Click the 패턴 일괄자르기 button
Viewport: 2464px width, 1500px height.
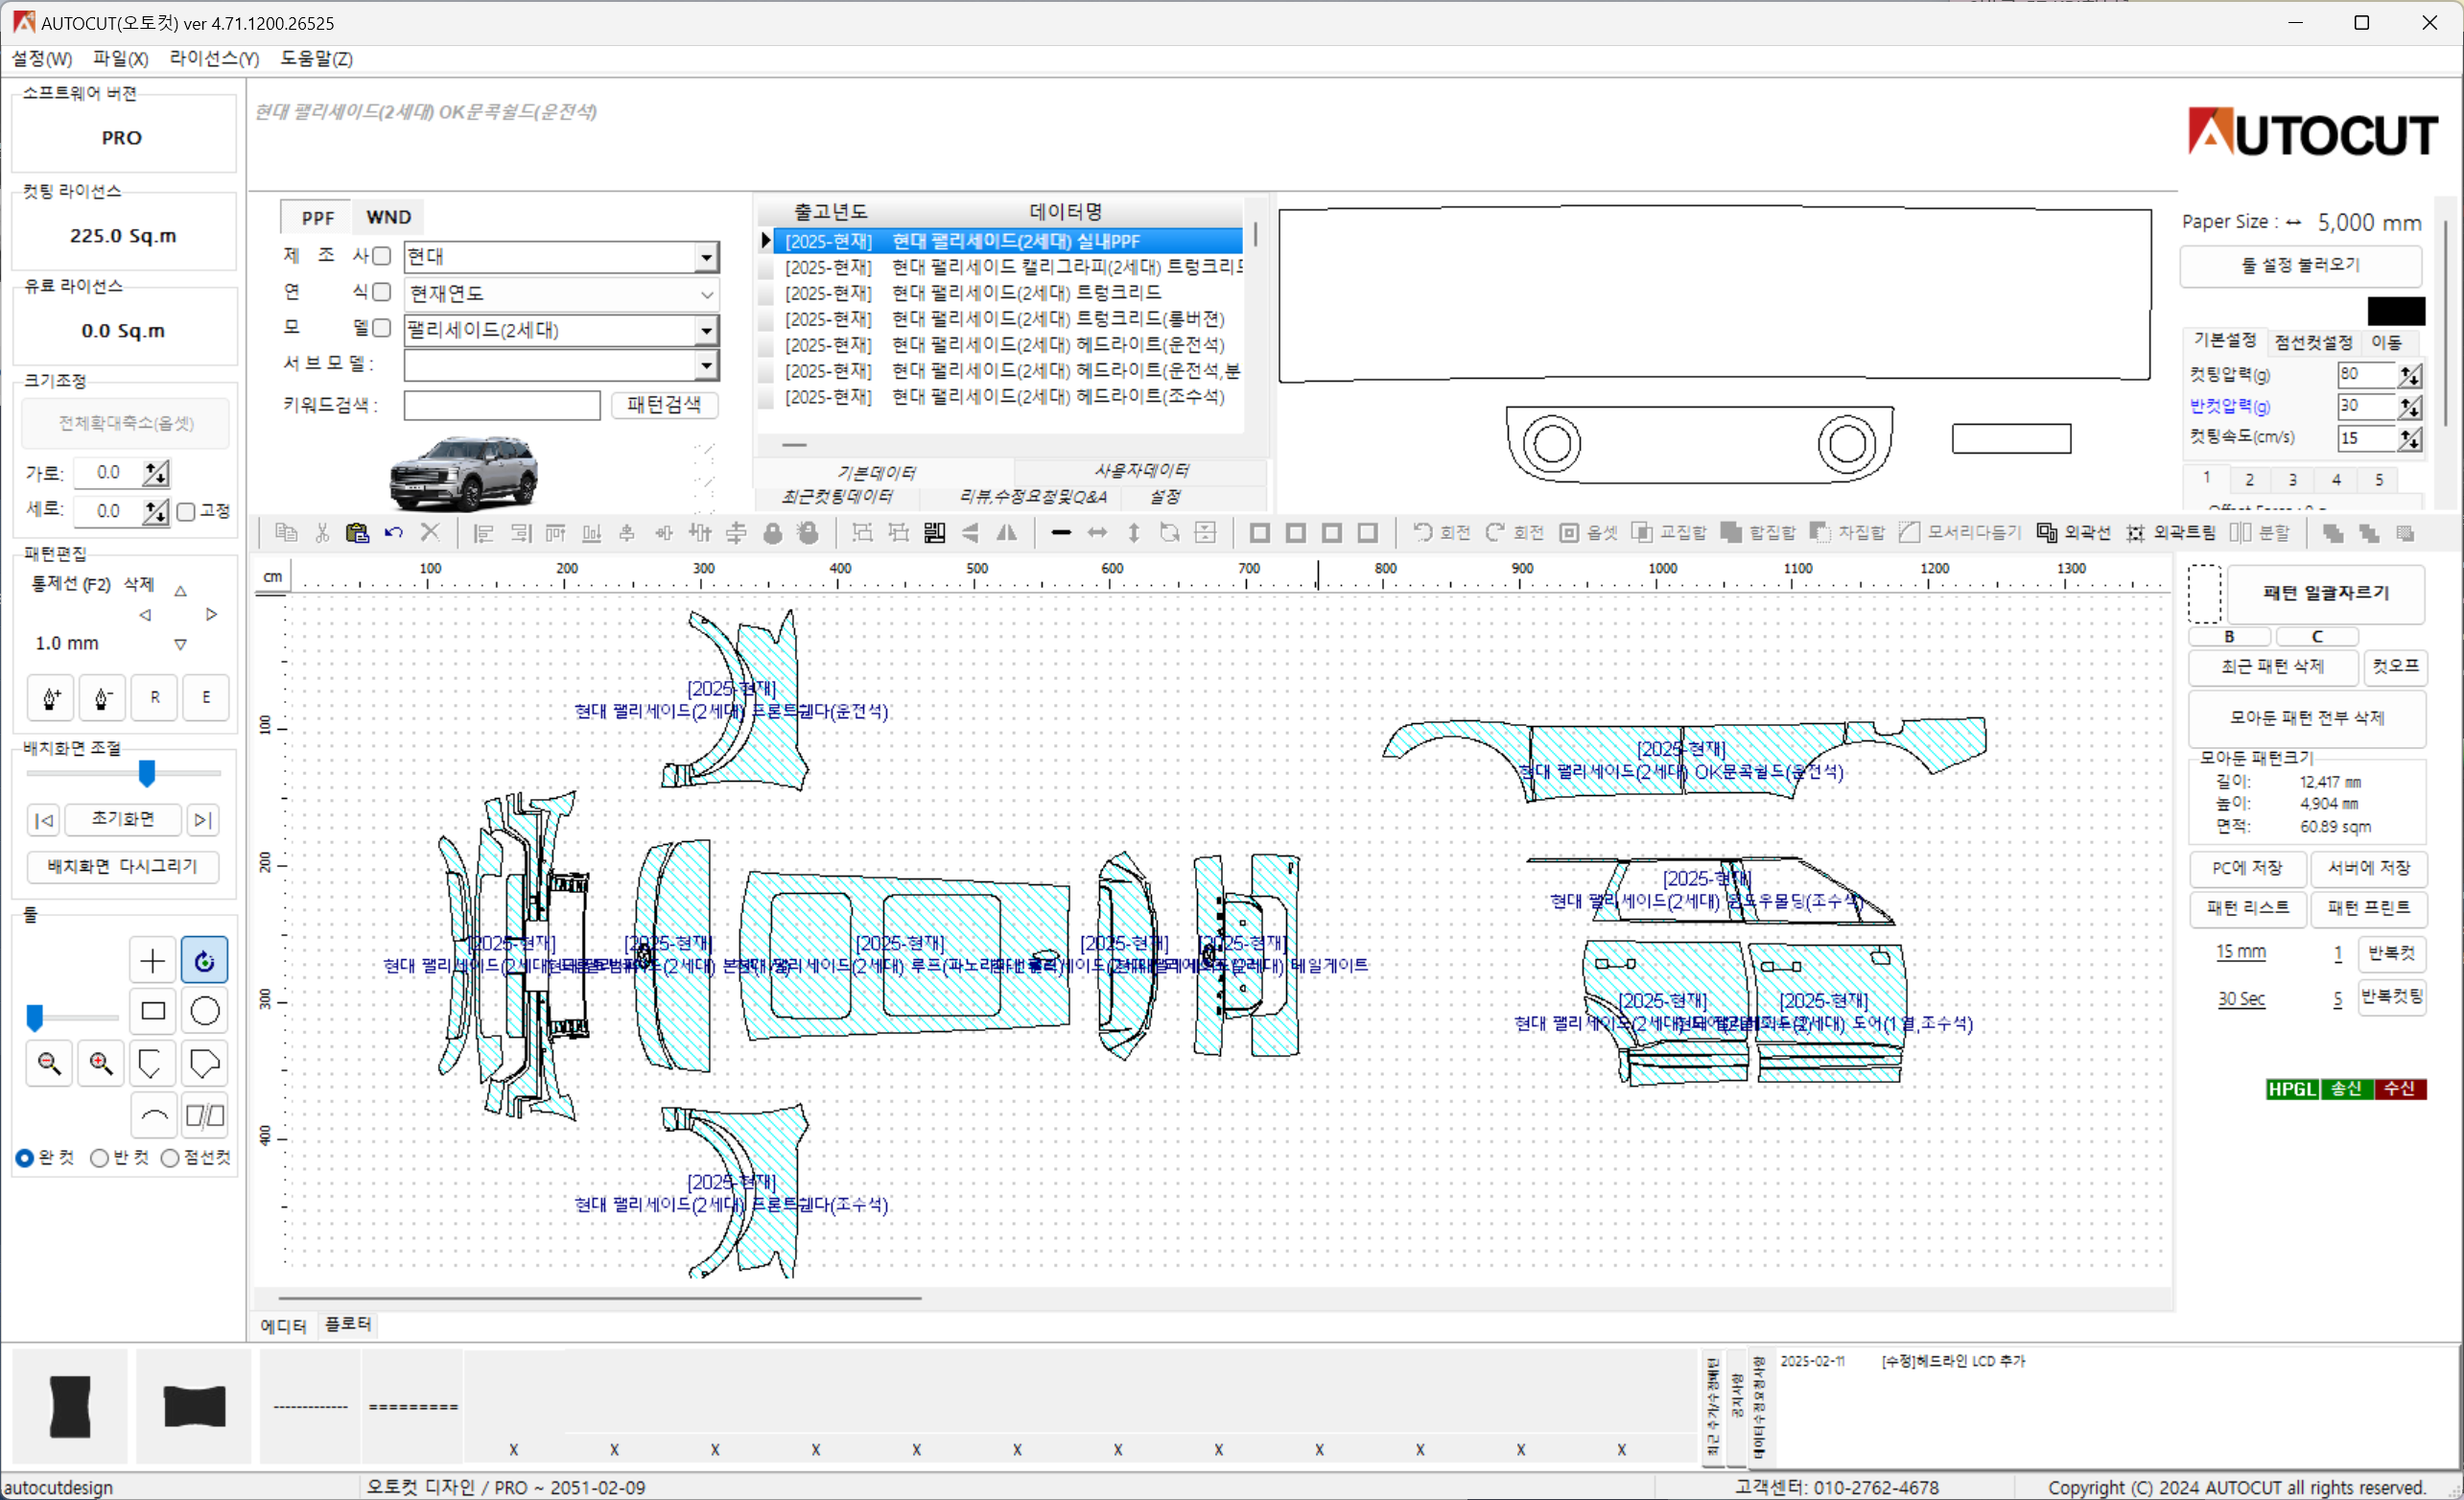tap(2325, 593)
